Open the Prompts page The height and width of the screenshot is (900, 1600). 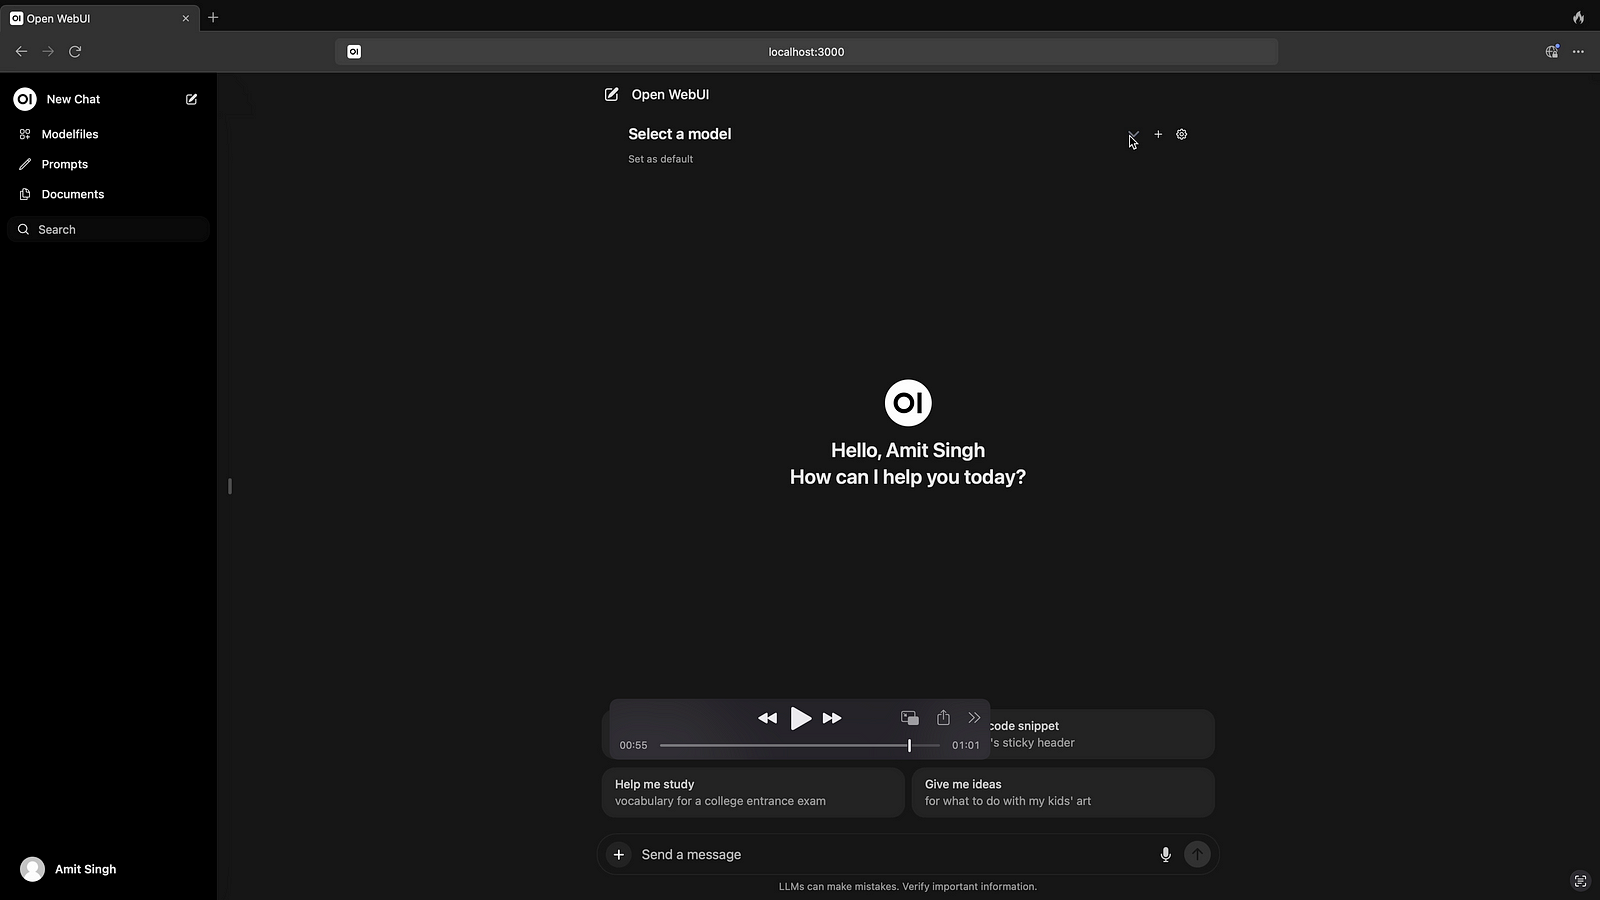[x=64, y=164]
